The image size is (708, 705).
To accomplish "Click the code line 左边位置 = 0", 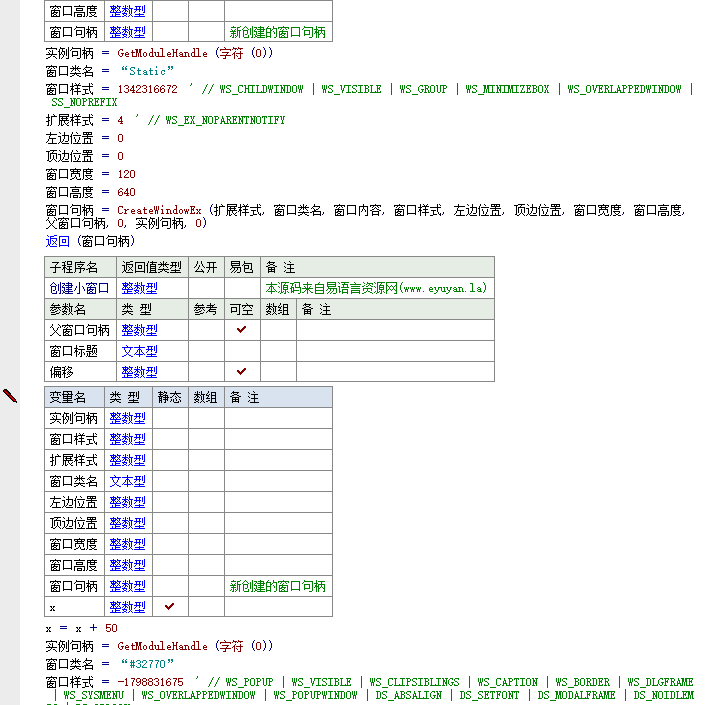I will (84, 138).
